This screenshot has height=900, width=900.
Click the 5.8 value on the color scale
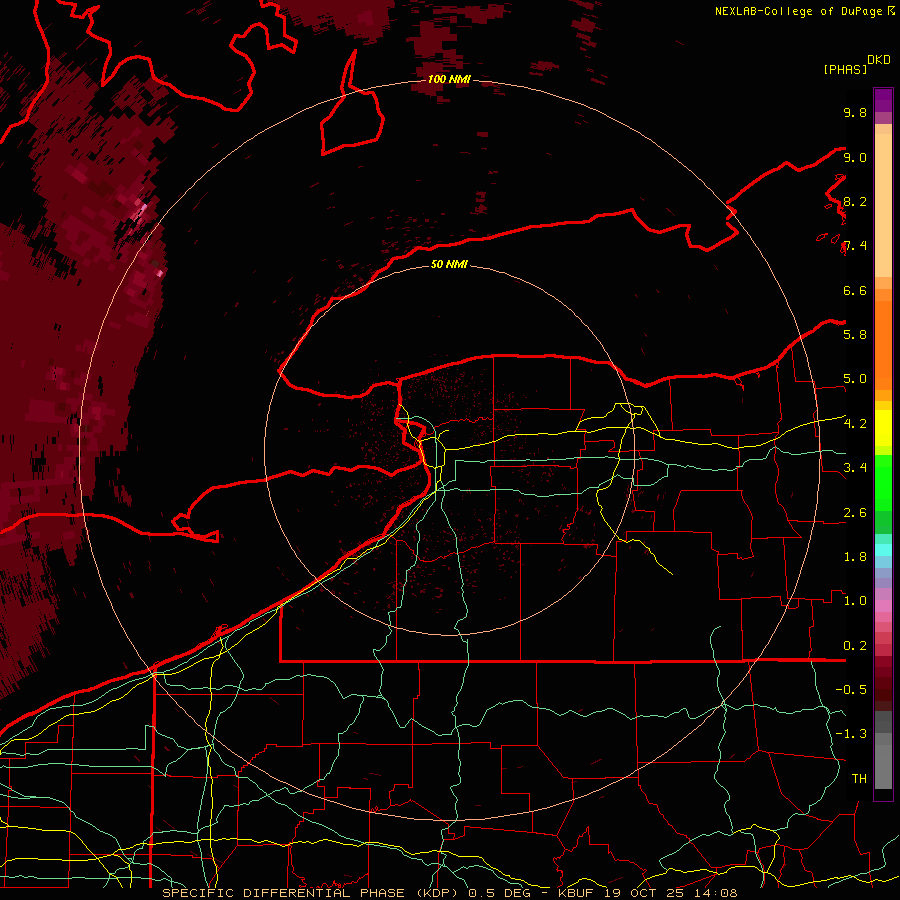click(855, 335)
